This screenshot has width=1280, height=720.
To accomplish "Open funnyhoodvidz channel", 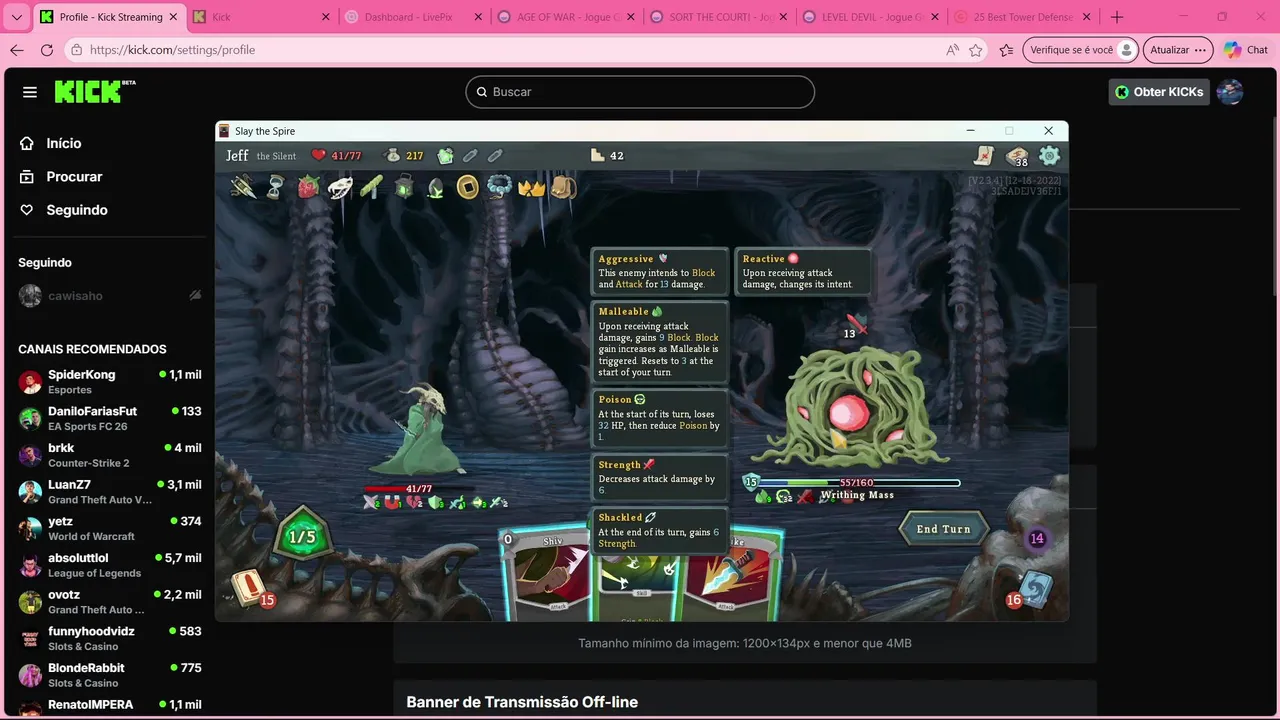I will (x=110, y=638).
